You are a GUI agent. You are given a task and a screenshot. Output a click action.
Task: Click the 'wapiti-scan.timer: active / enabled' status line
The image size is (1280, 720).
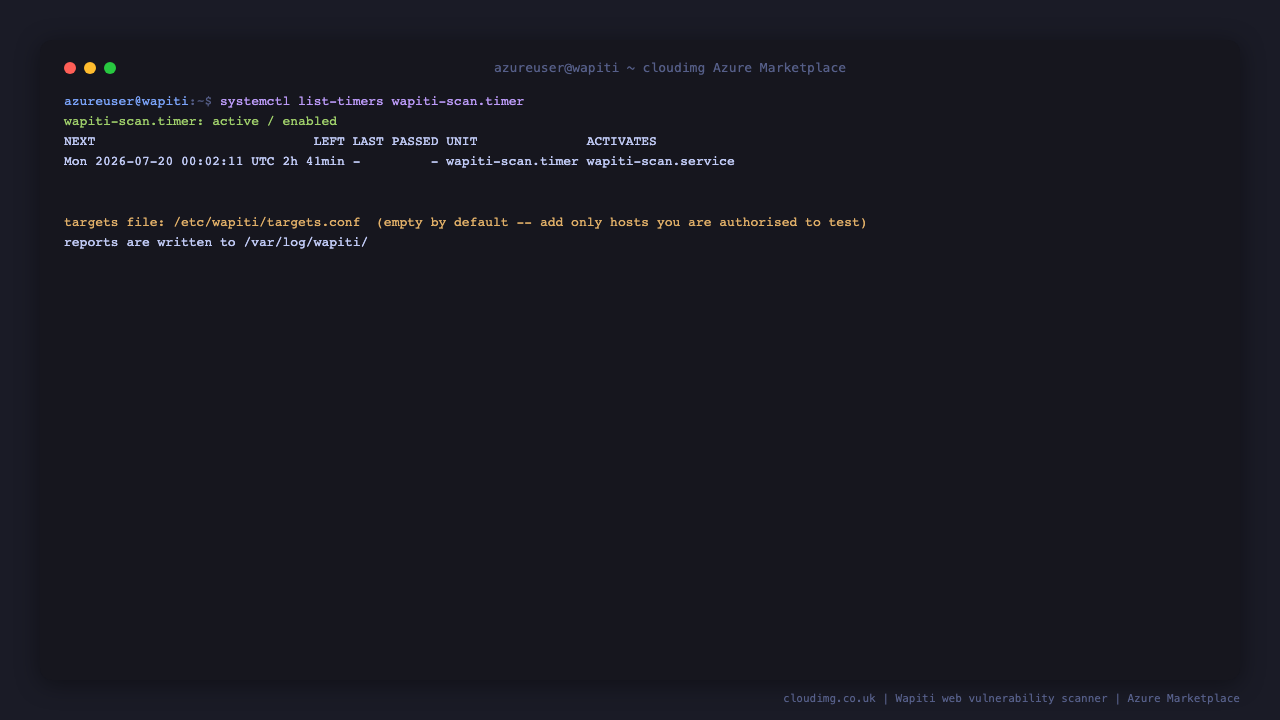pyautogui.click(x=201, y=122)
